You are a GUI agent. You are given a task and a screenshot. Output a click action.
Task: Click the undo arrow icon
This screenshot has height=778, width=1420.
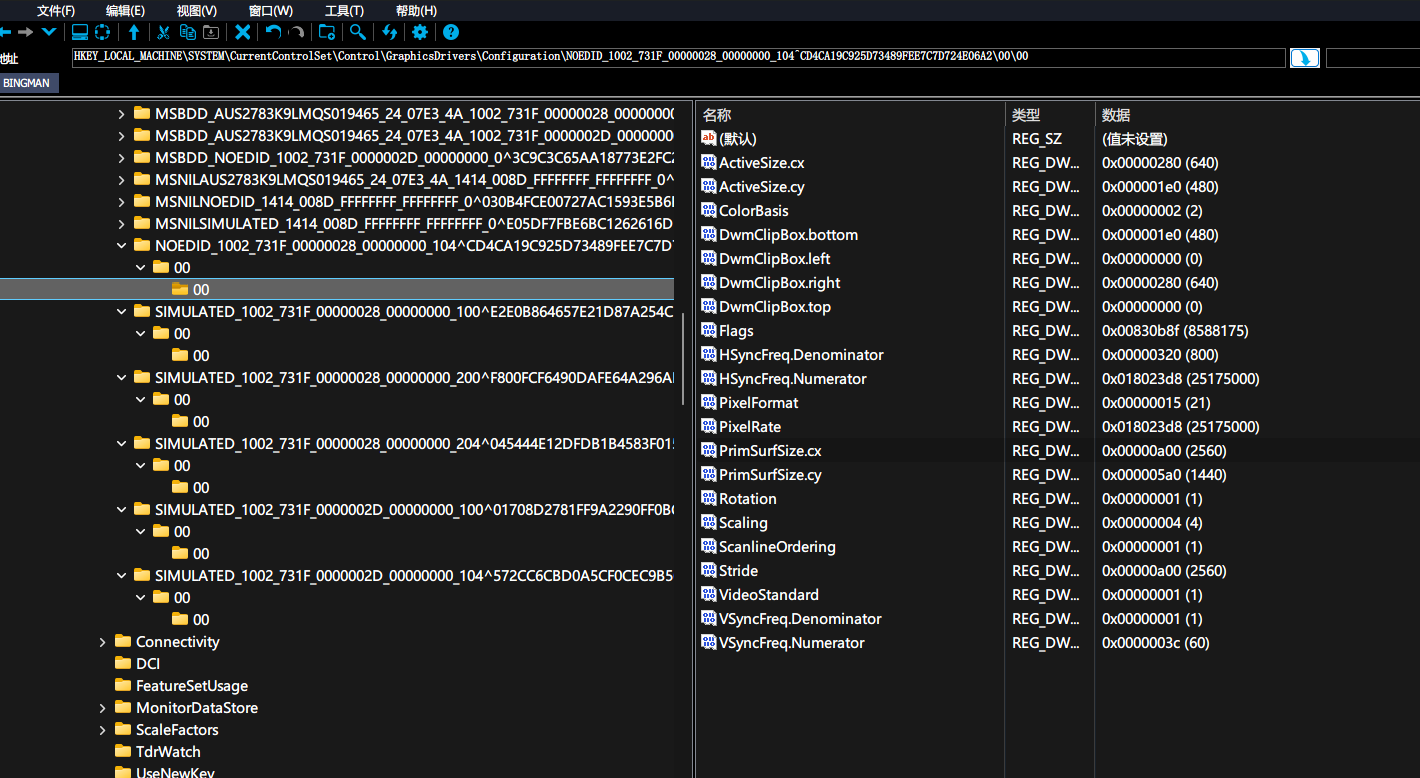tap(272, 33)
